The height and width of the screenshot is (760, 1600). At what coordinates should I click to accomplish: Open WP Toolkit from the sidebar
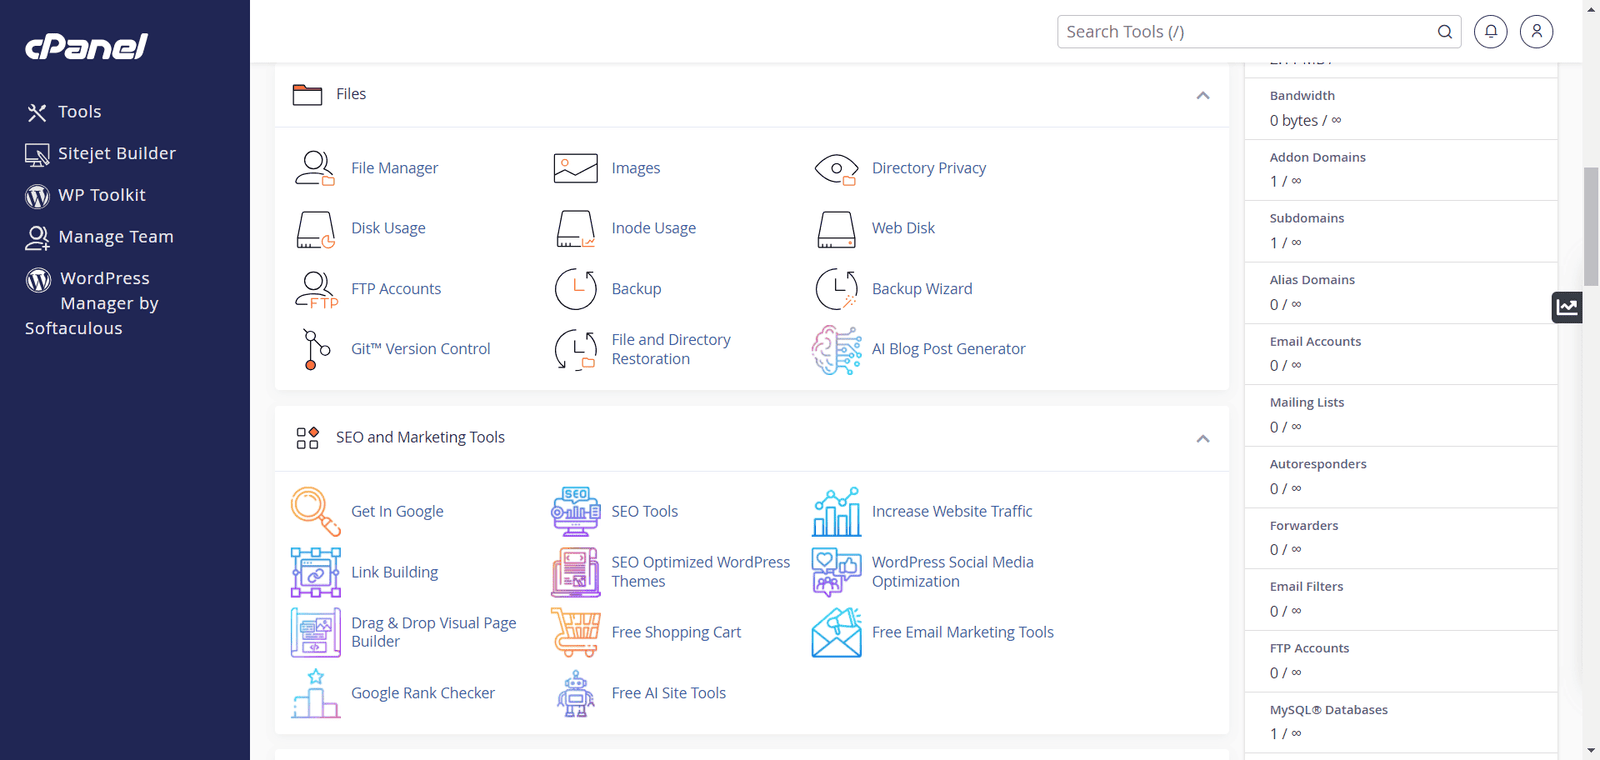(x=101, y=195)
